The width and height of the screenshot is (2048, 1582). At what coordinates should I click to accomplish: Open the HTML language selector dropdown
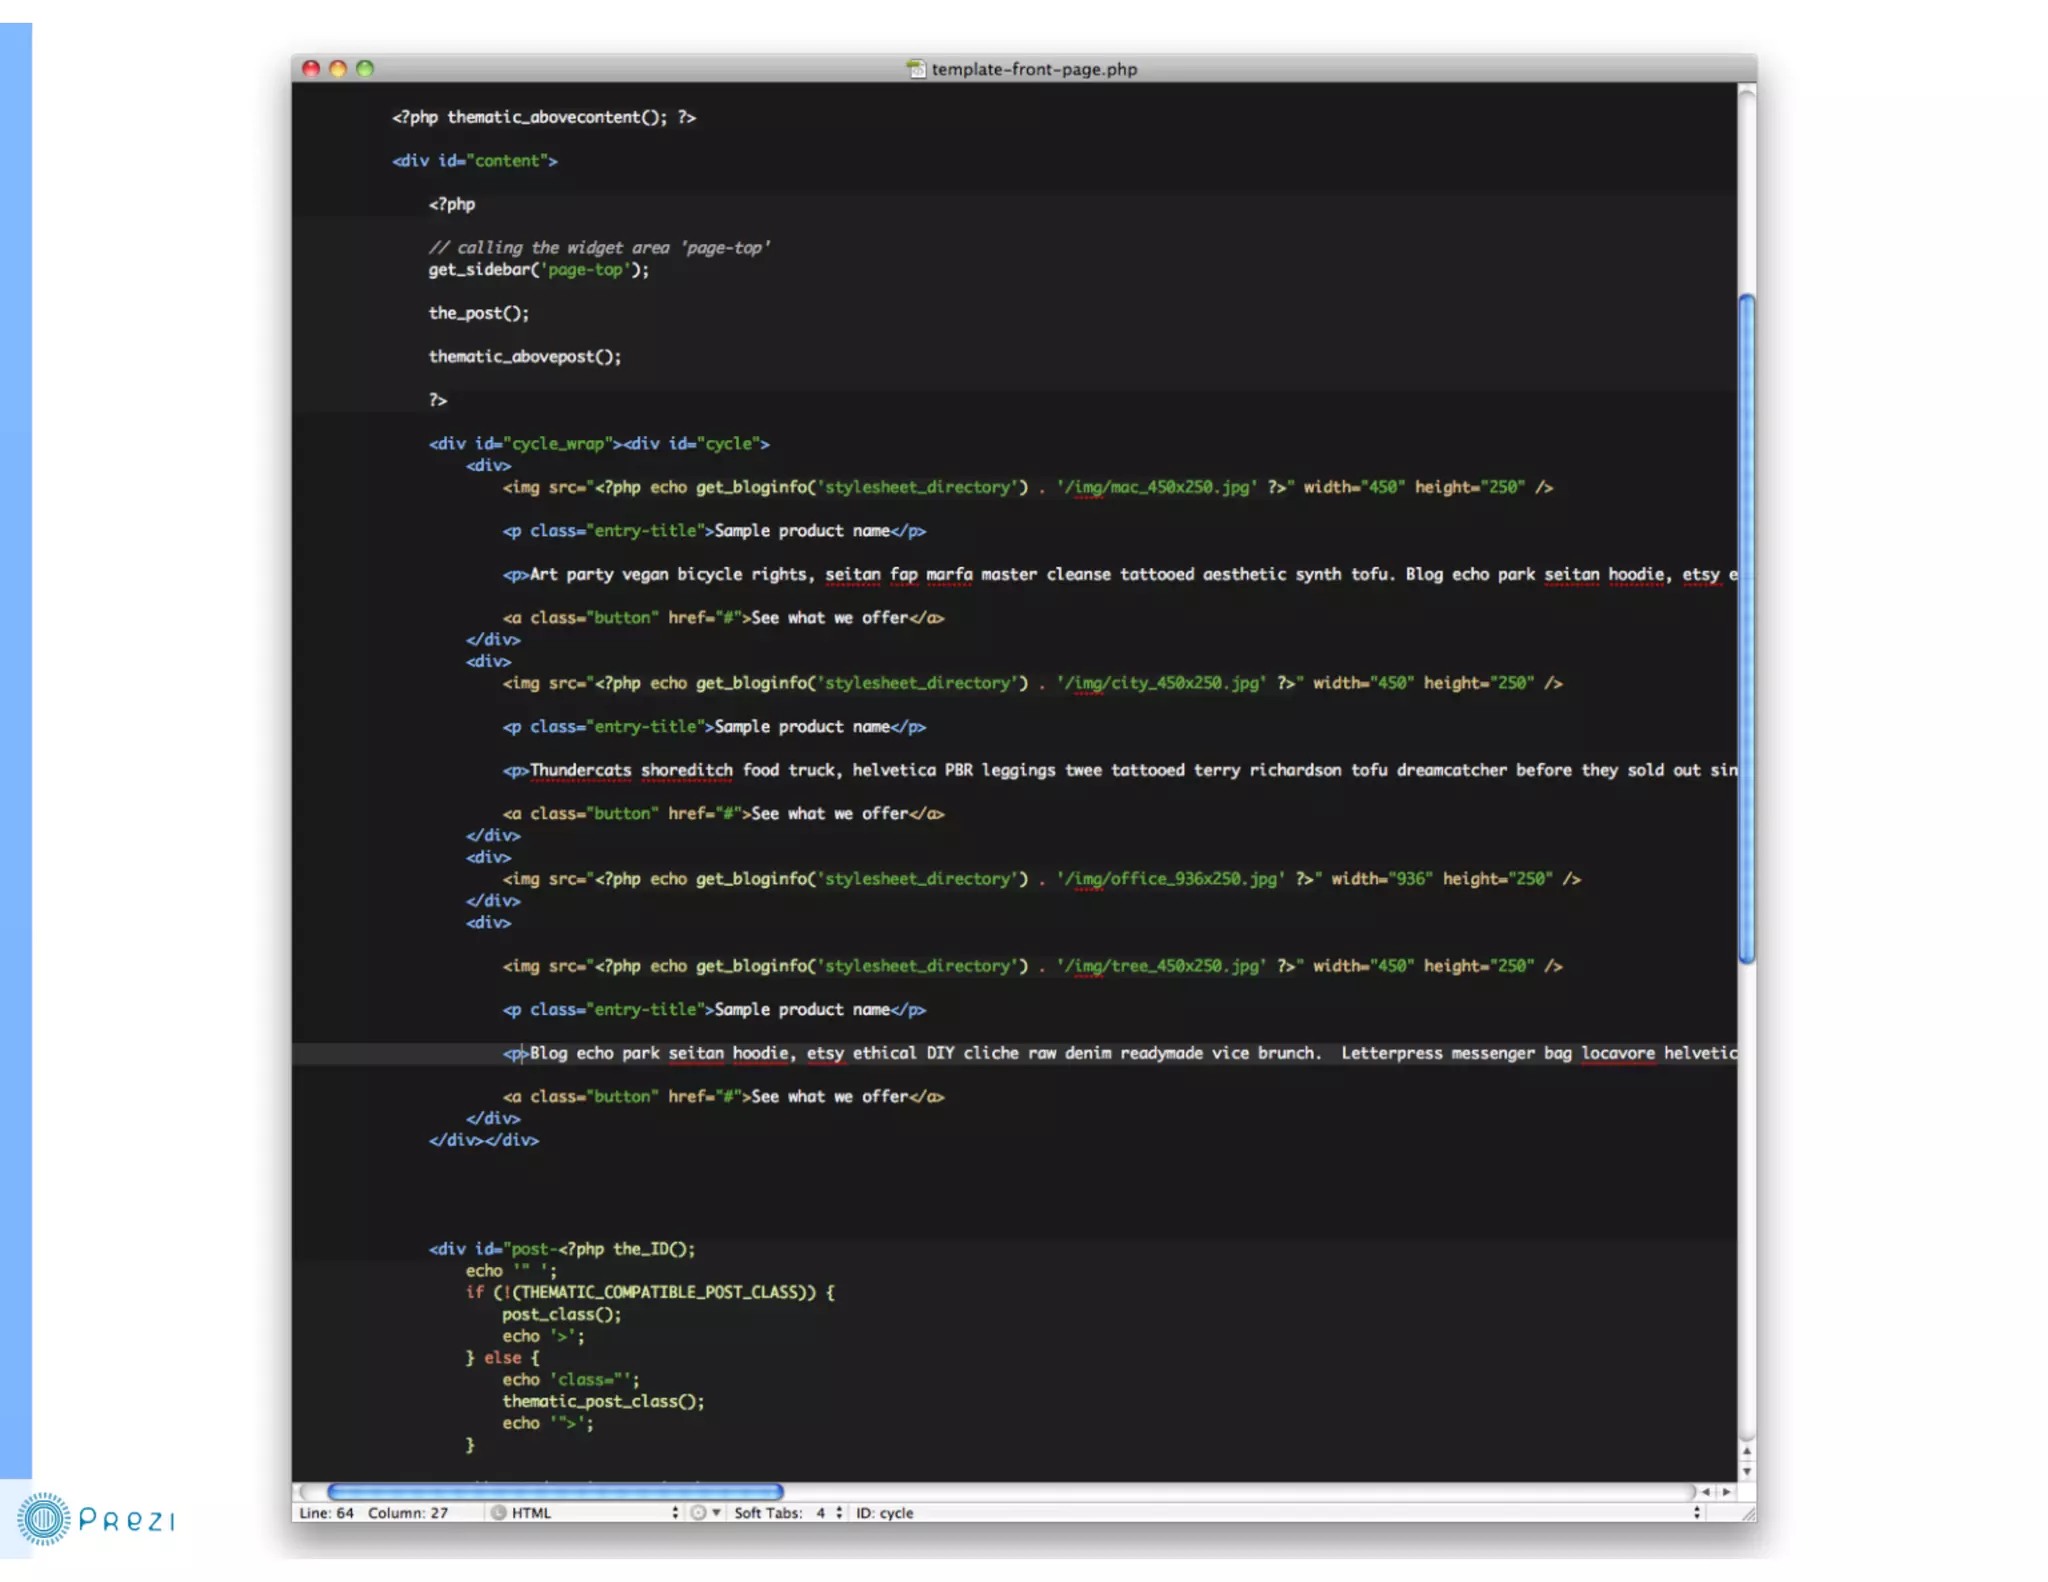point(584,1513)
